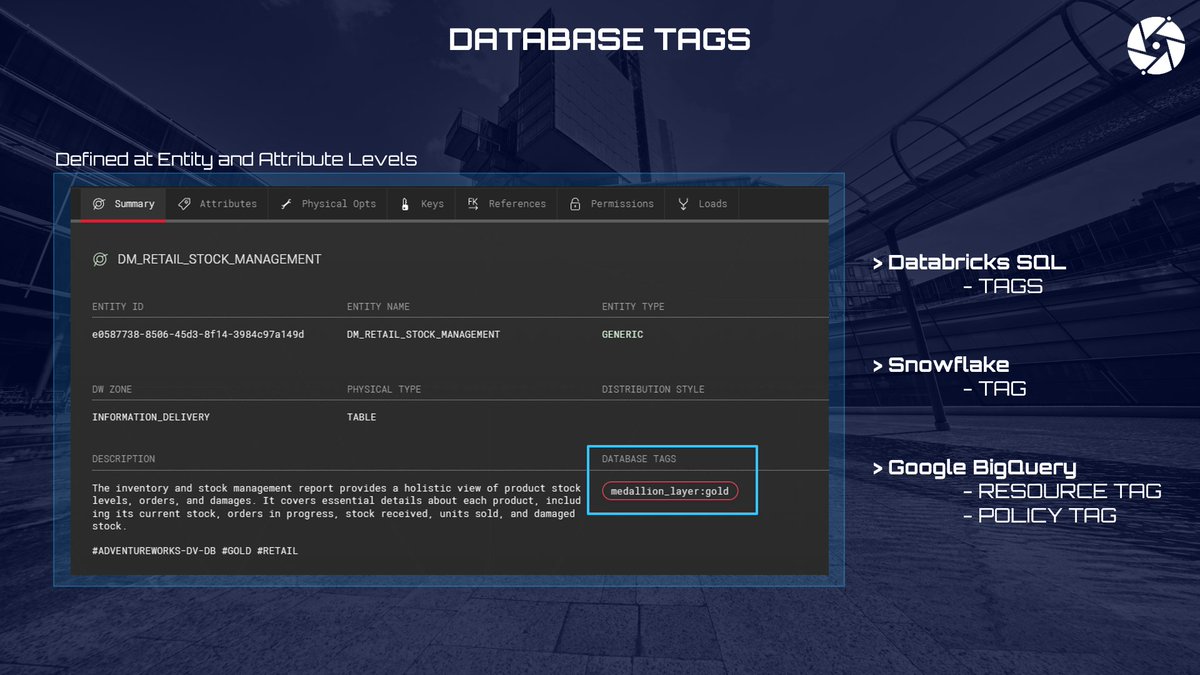Open the Loads tab
This screenshot has width=1200, height=675.
(x=702, y=204)
